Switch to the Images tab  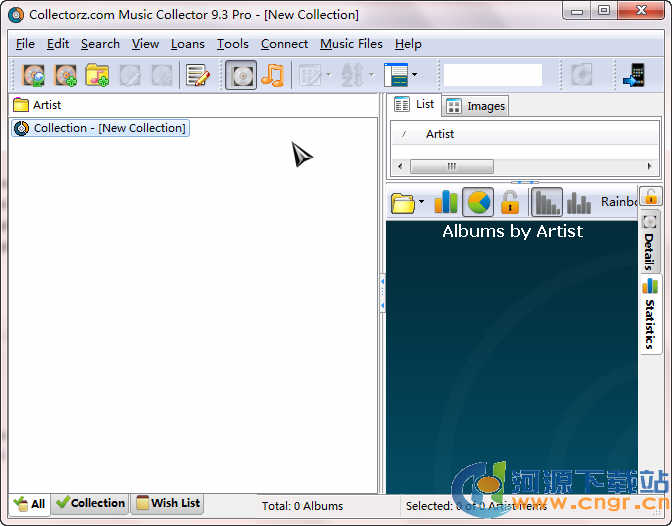tap(475, 106)
